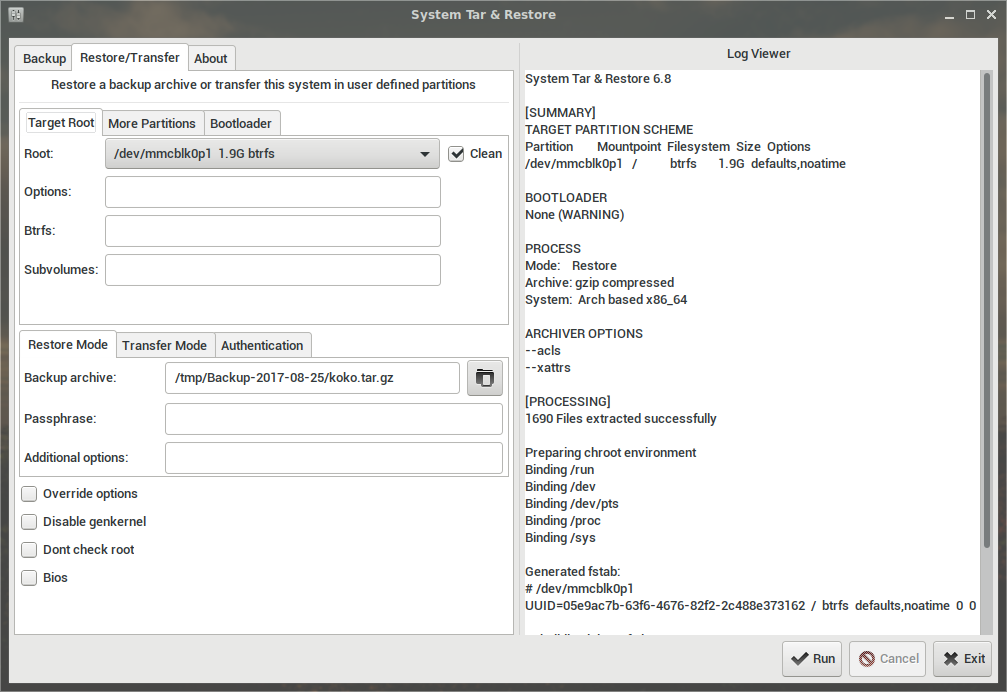Screen dimensions: 1007x692
Task: Maximize the System Tar & Restore window
Action: 970,15
